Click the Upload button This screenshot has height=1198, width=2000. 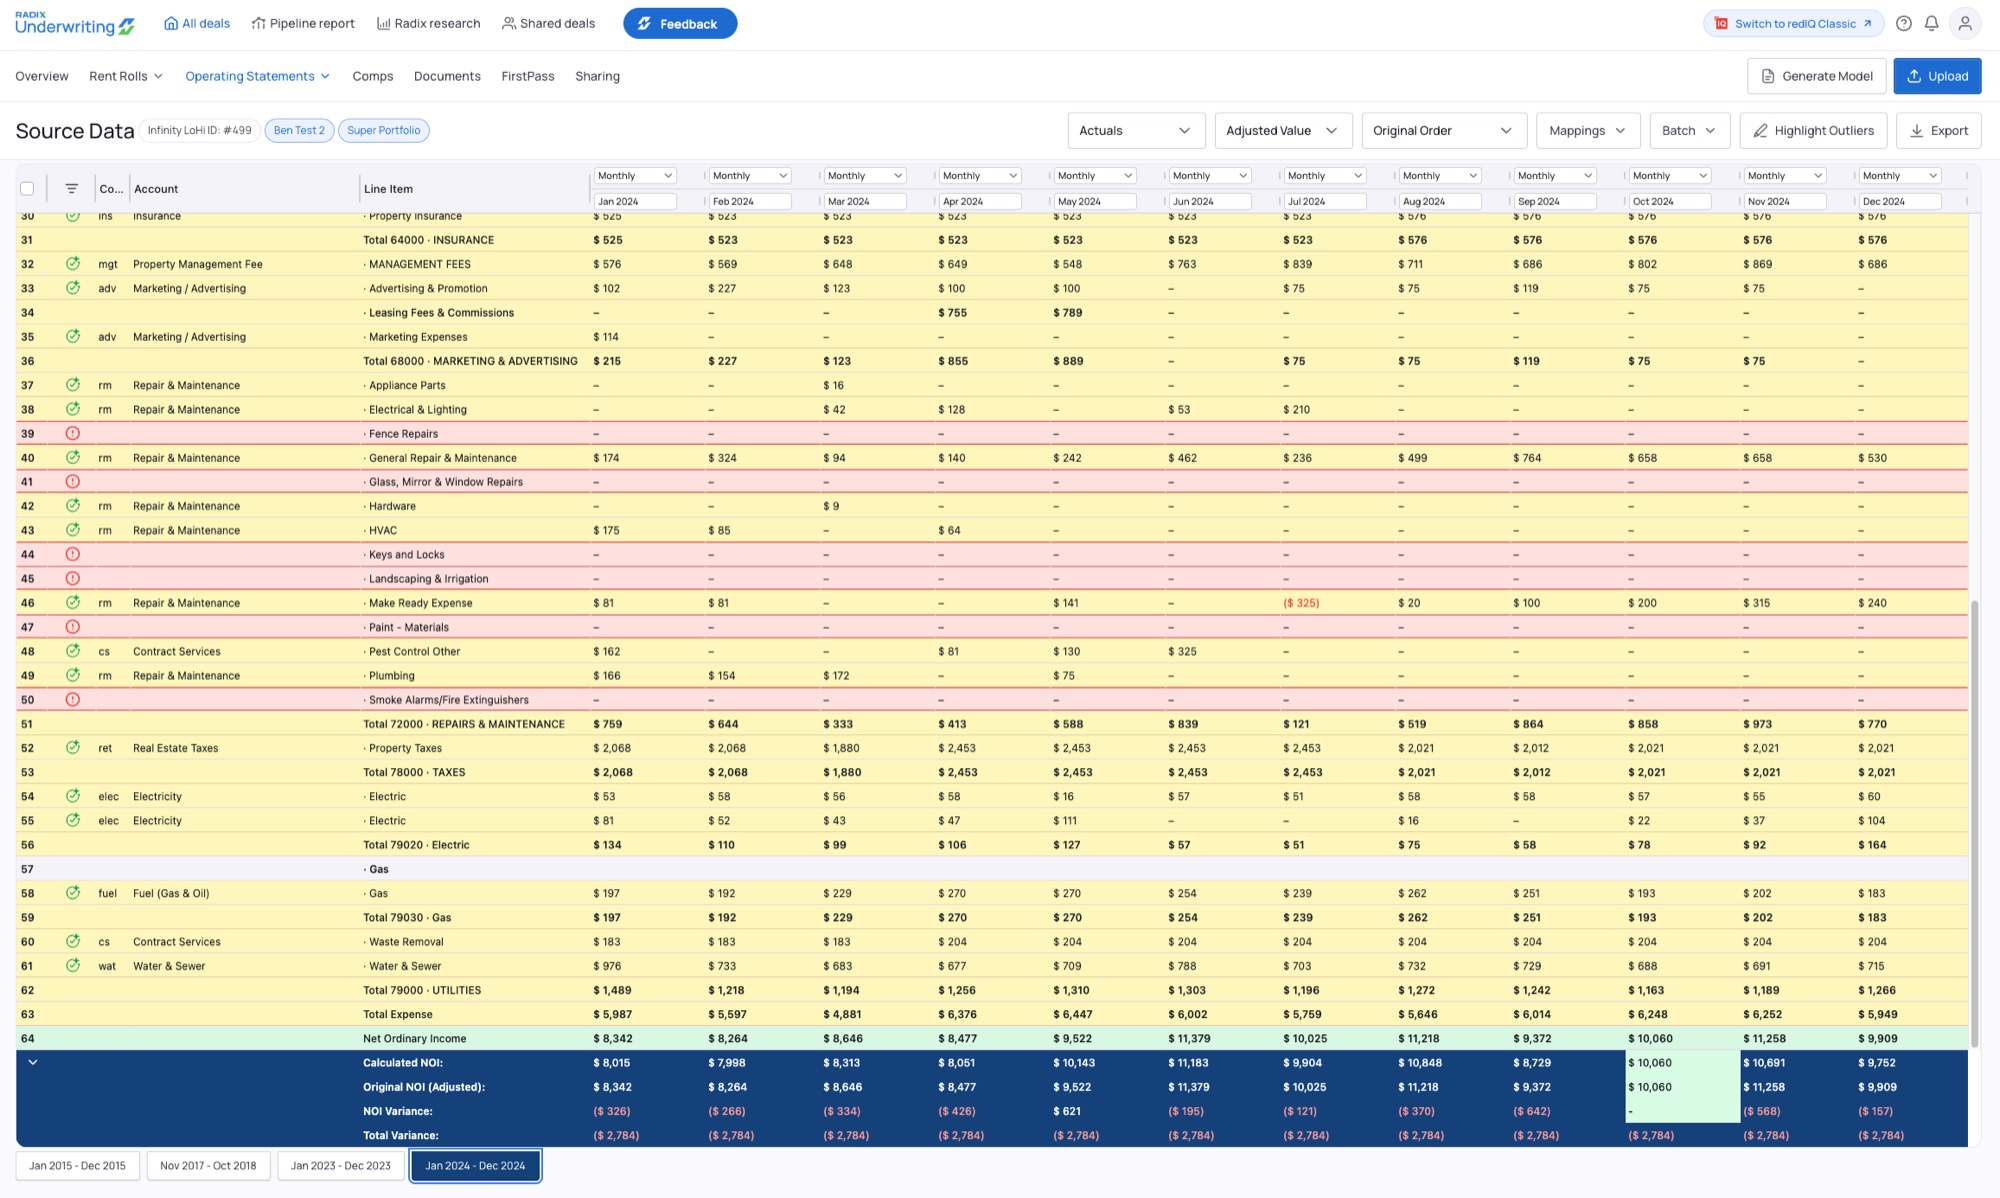[x=1937, y=76]
